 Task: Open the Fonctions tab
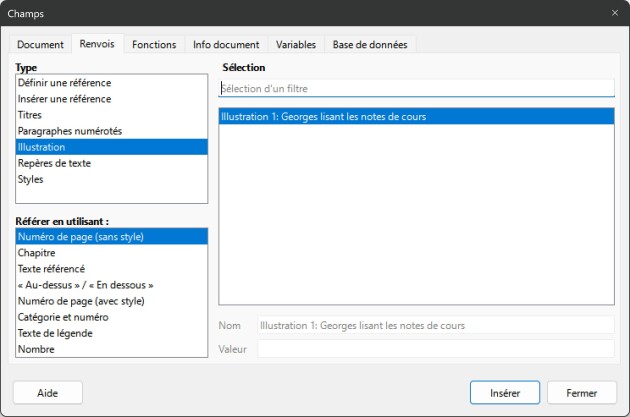pyautogui.click(x=154, y=45)
